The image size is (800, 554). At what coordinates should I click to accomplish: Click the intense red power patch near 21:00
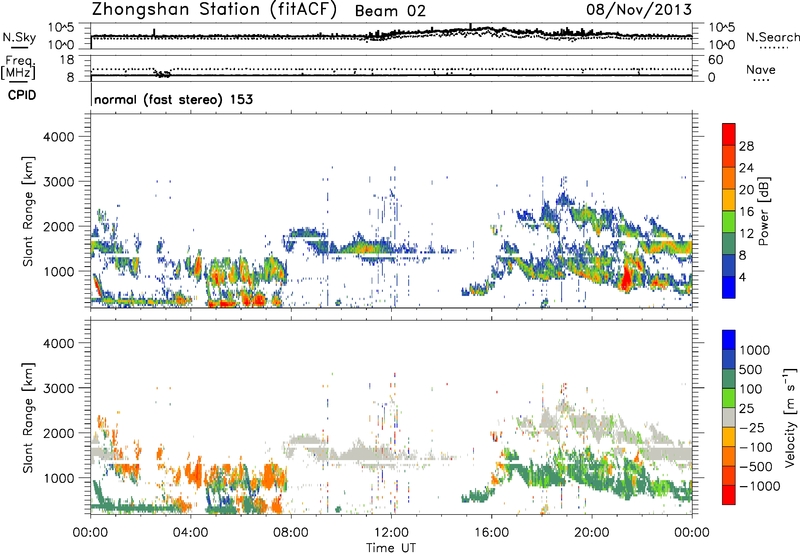[x=627, y=278]
